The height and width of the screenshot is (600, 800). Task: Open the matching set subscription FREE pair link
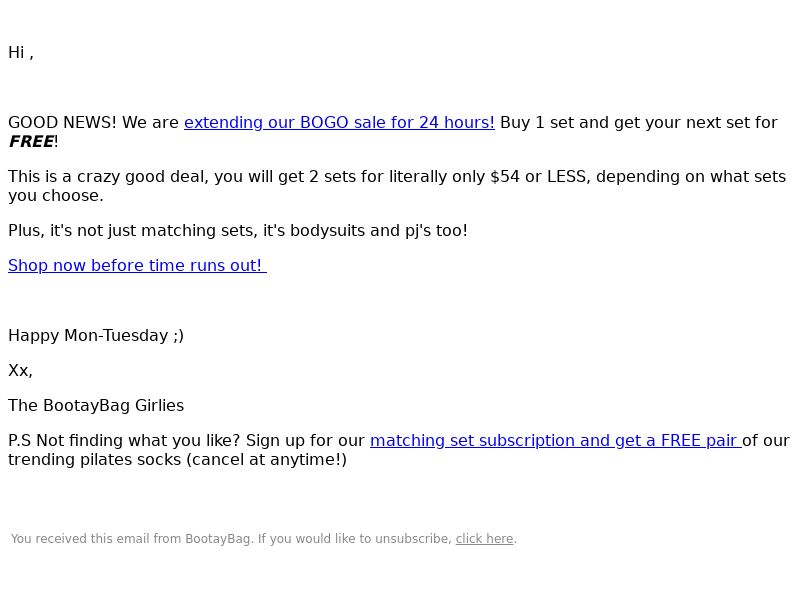point(556,441)
